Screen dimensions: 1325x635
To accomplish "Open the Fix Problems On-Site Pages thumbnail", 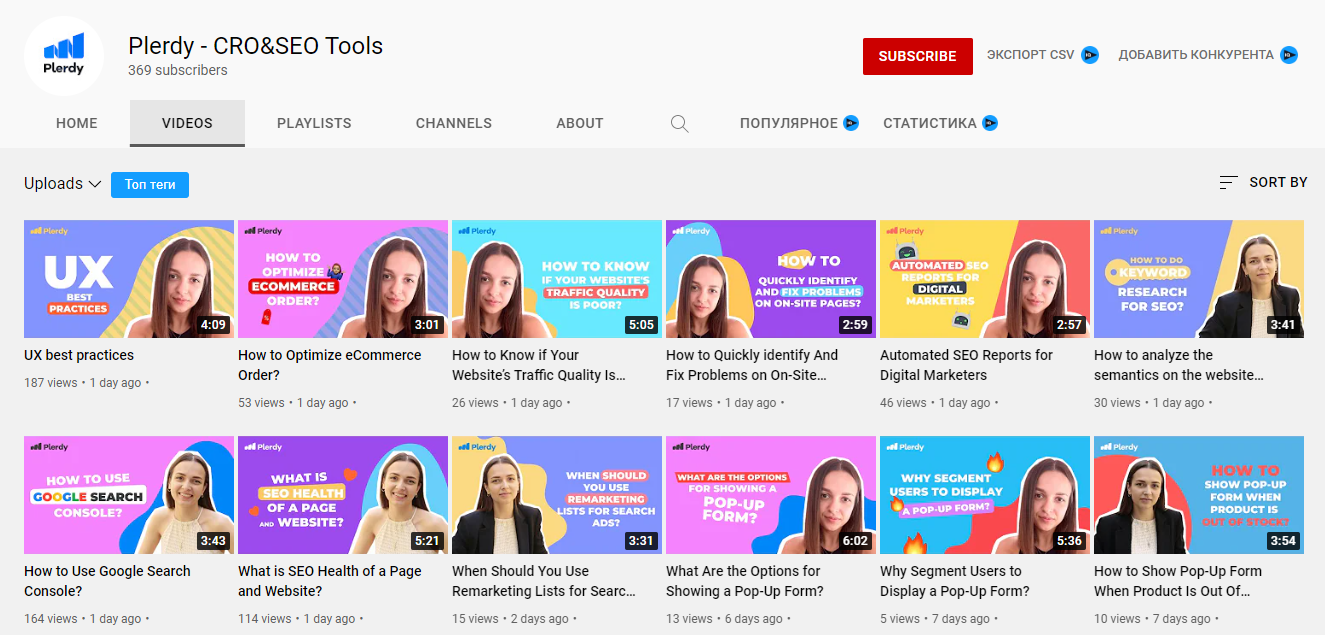I will click(x=771, y=279).
